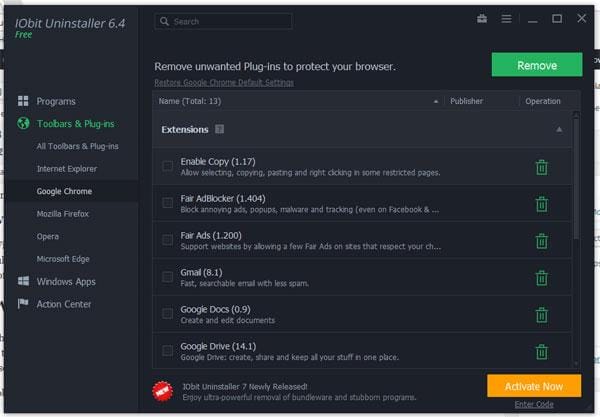Click the green Free edition label
The height and width of the screenshot is (417, 600).
click(24, 34)
